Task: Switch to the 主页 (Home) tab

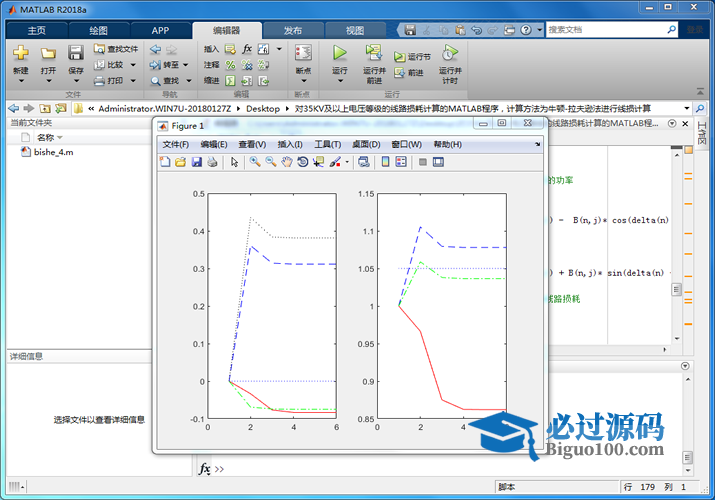Action: (36, 31)
